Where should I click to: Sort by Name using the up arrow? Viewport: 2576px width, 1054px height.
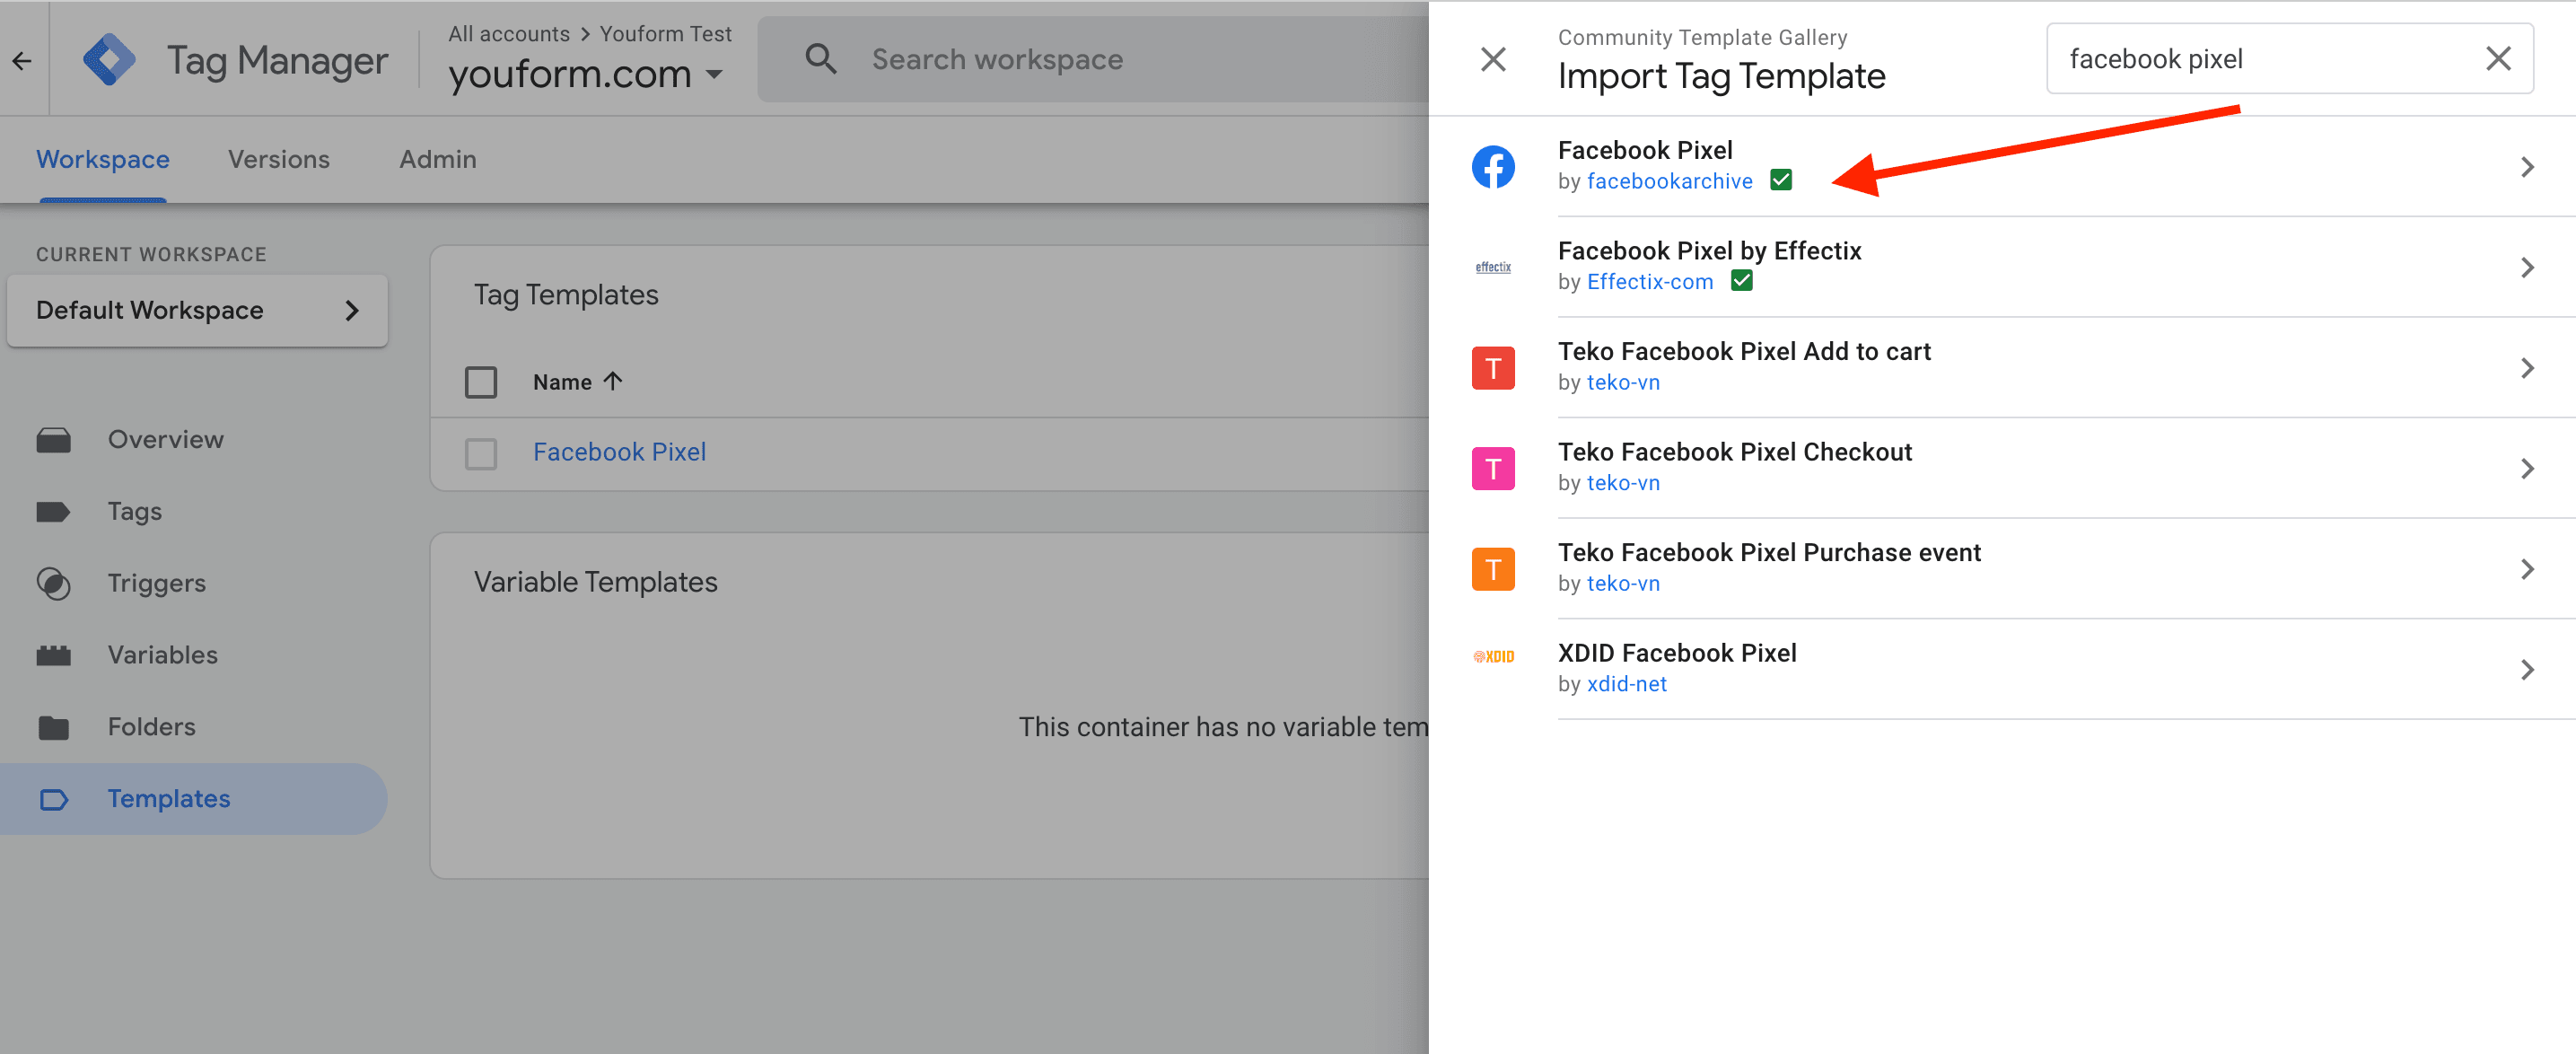(614, 381)
